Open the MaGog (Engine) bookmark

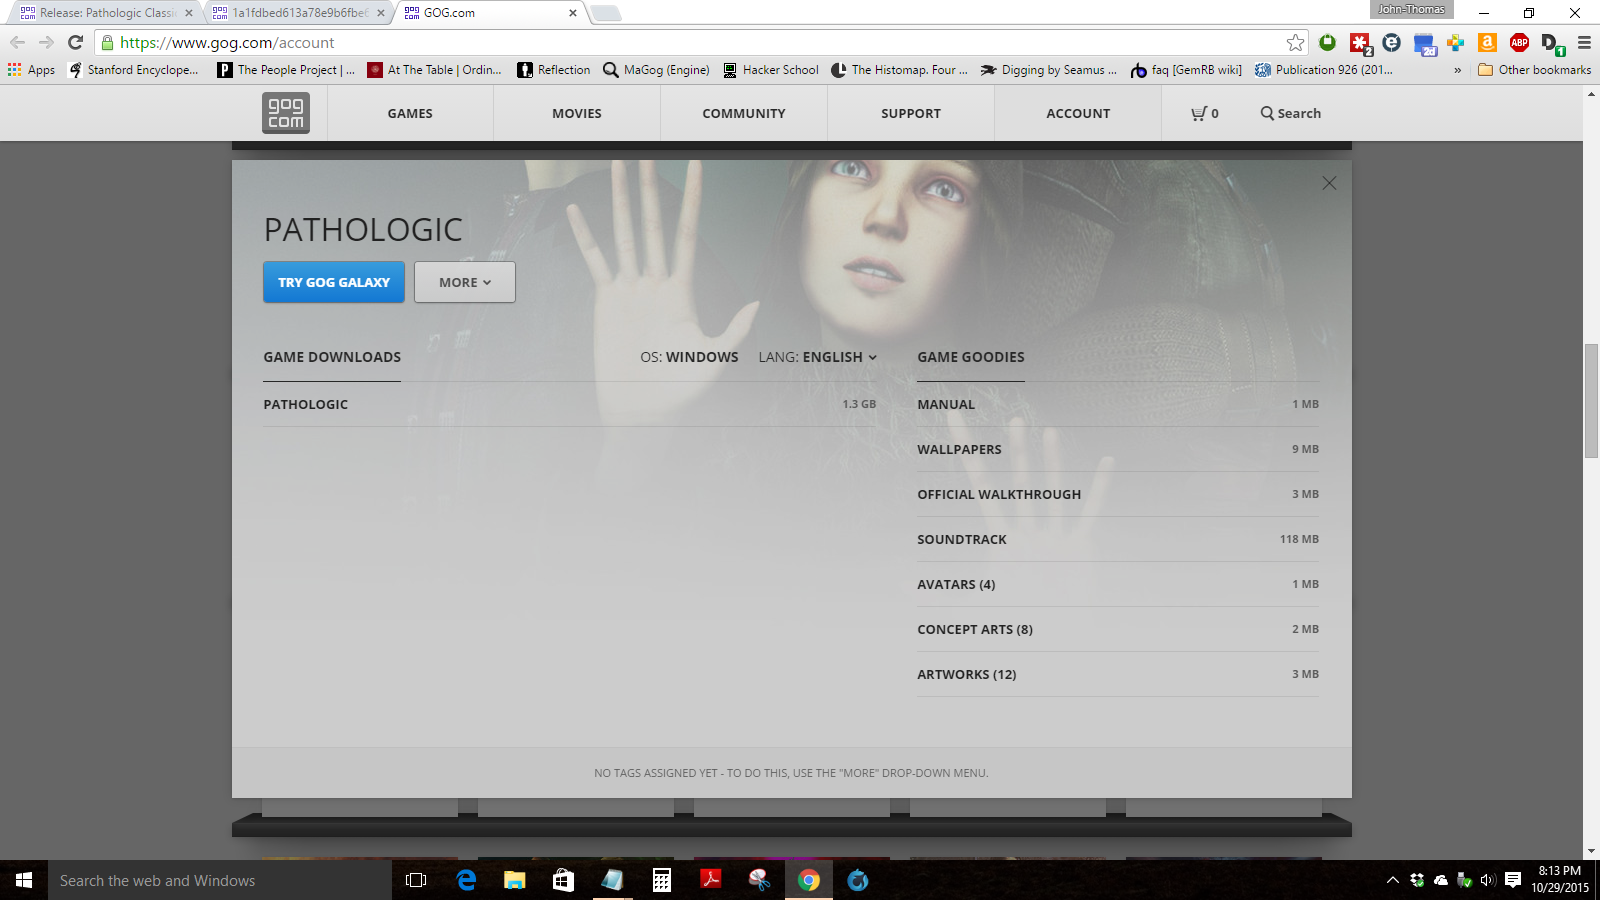(656, 70)
